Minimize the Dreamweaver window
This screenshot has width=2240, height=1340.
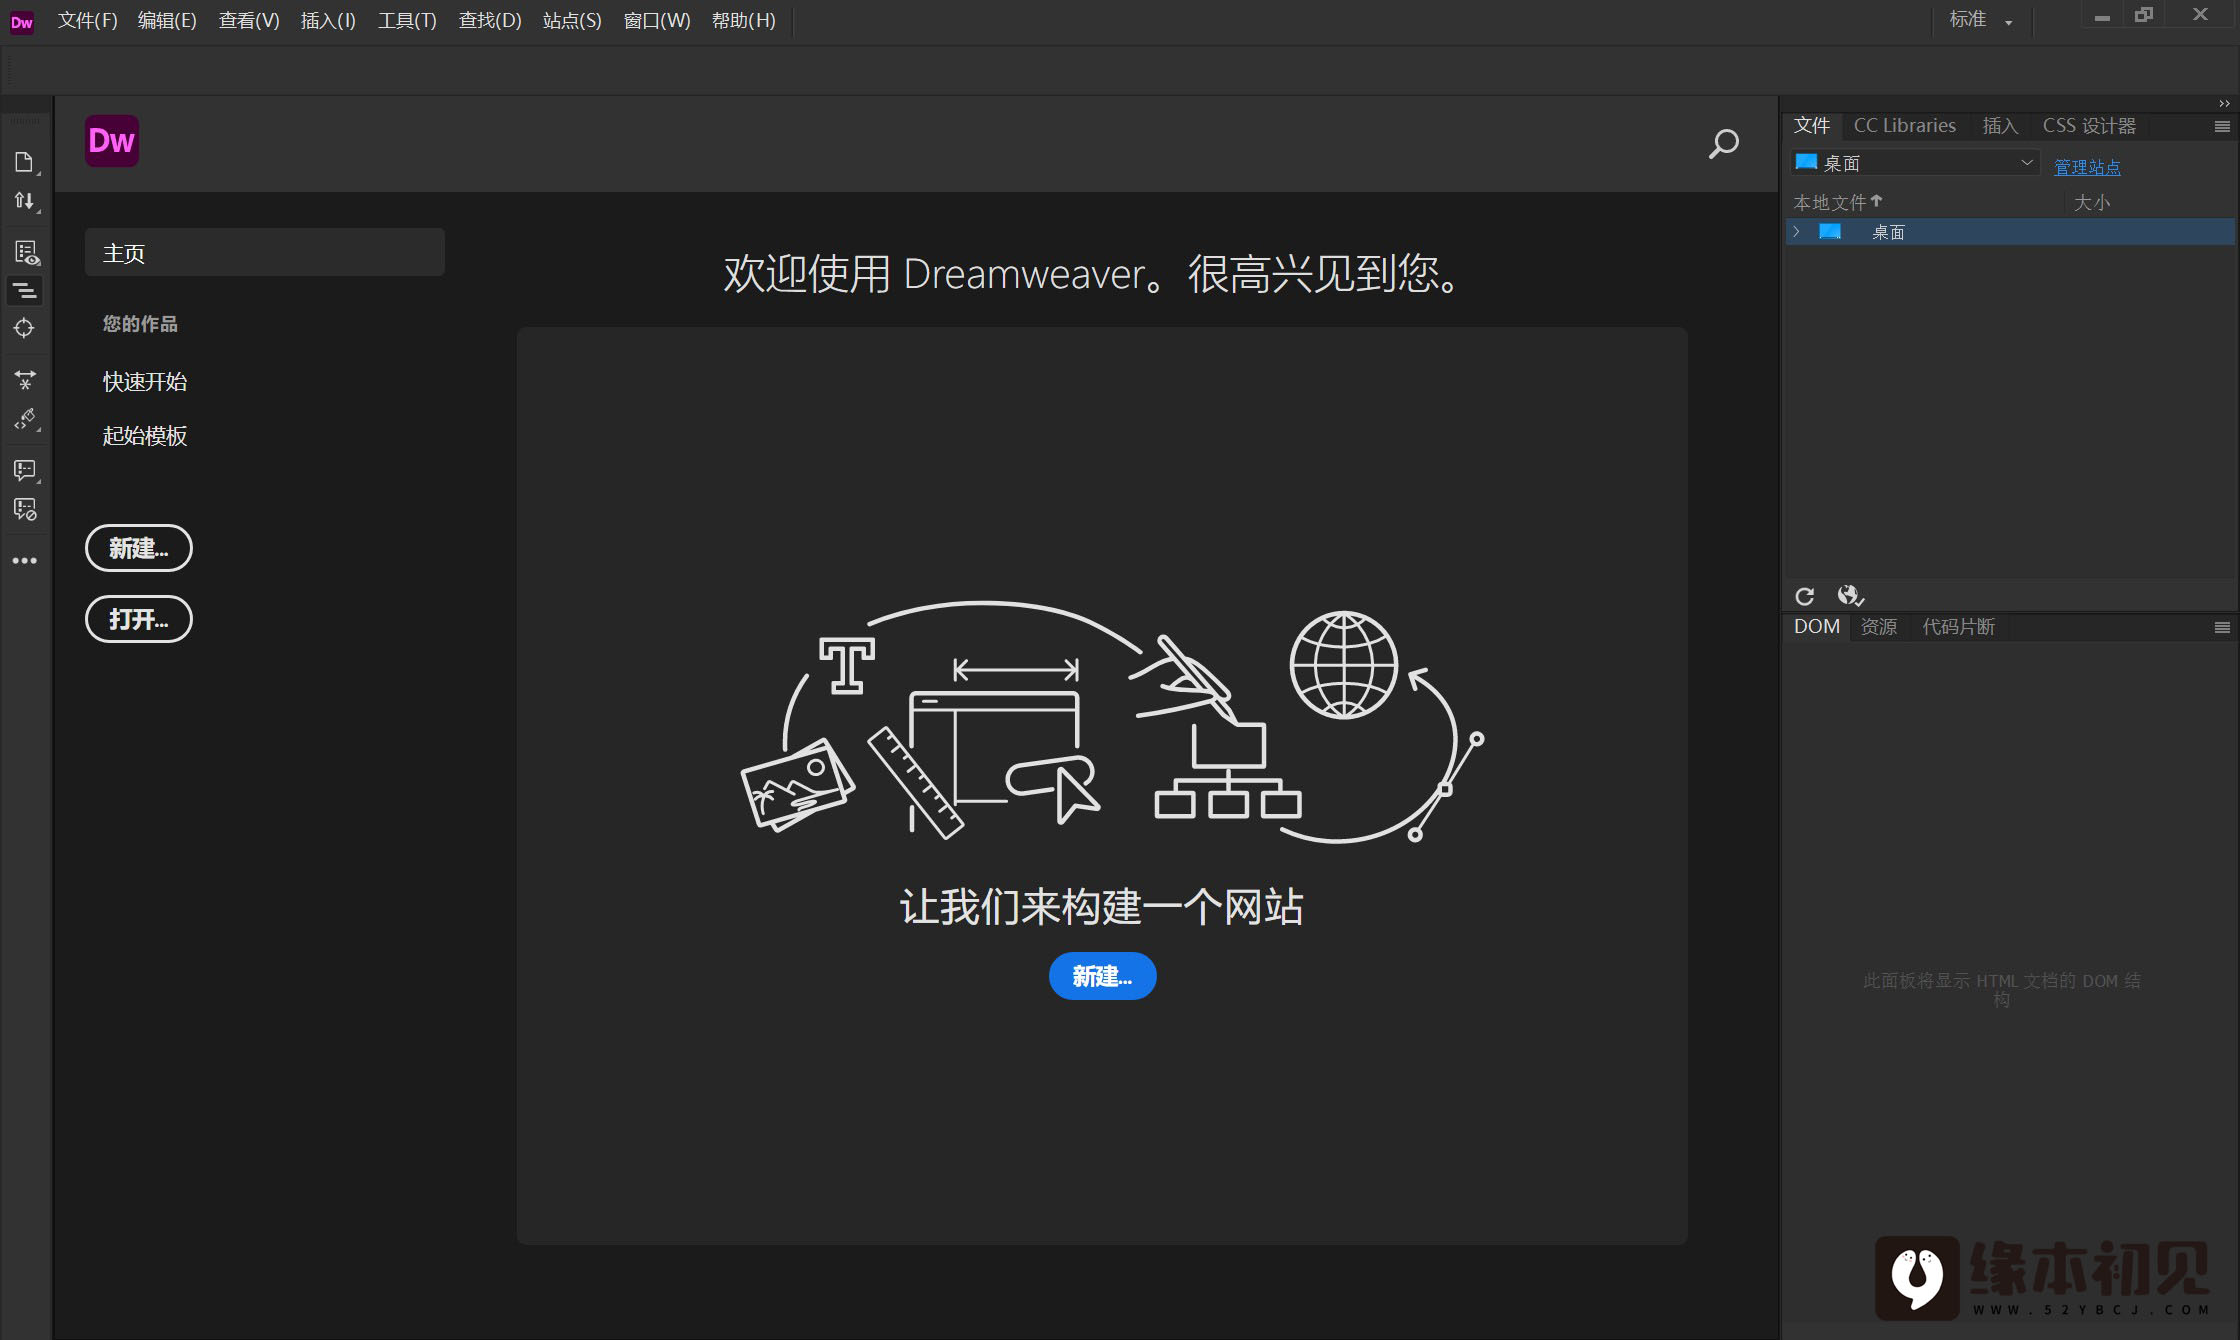[2102, 16]
